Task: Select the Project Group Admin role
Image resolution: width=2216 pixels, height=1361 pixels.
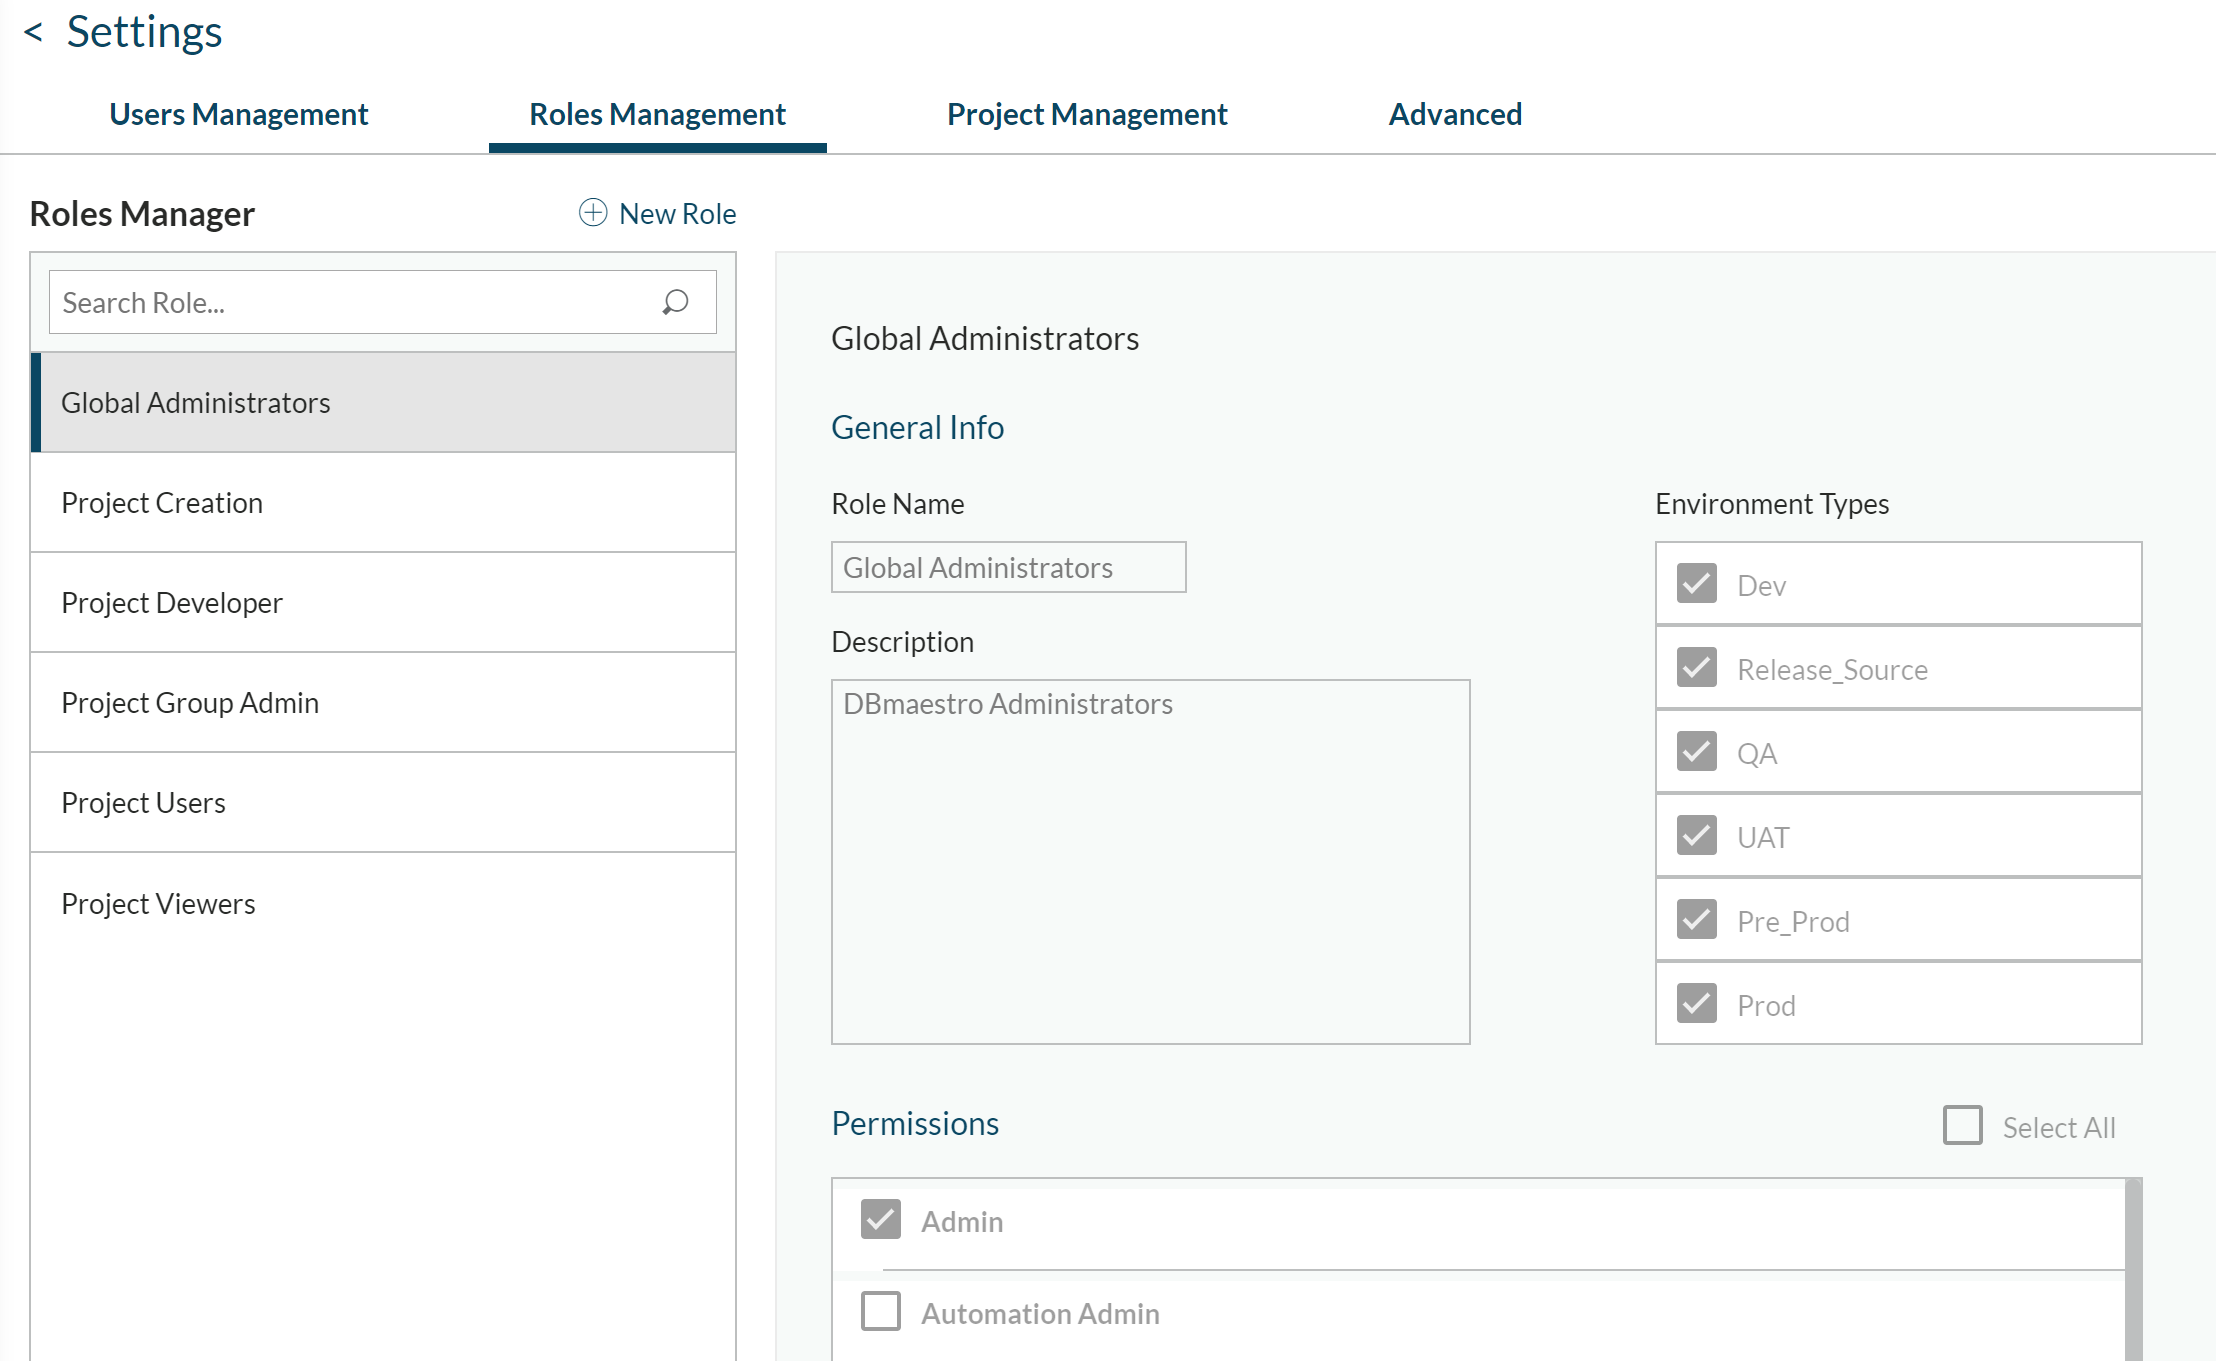Action: pyautogui.click(x=189, y=702)
